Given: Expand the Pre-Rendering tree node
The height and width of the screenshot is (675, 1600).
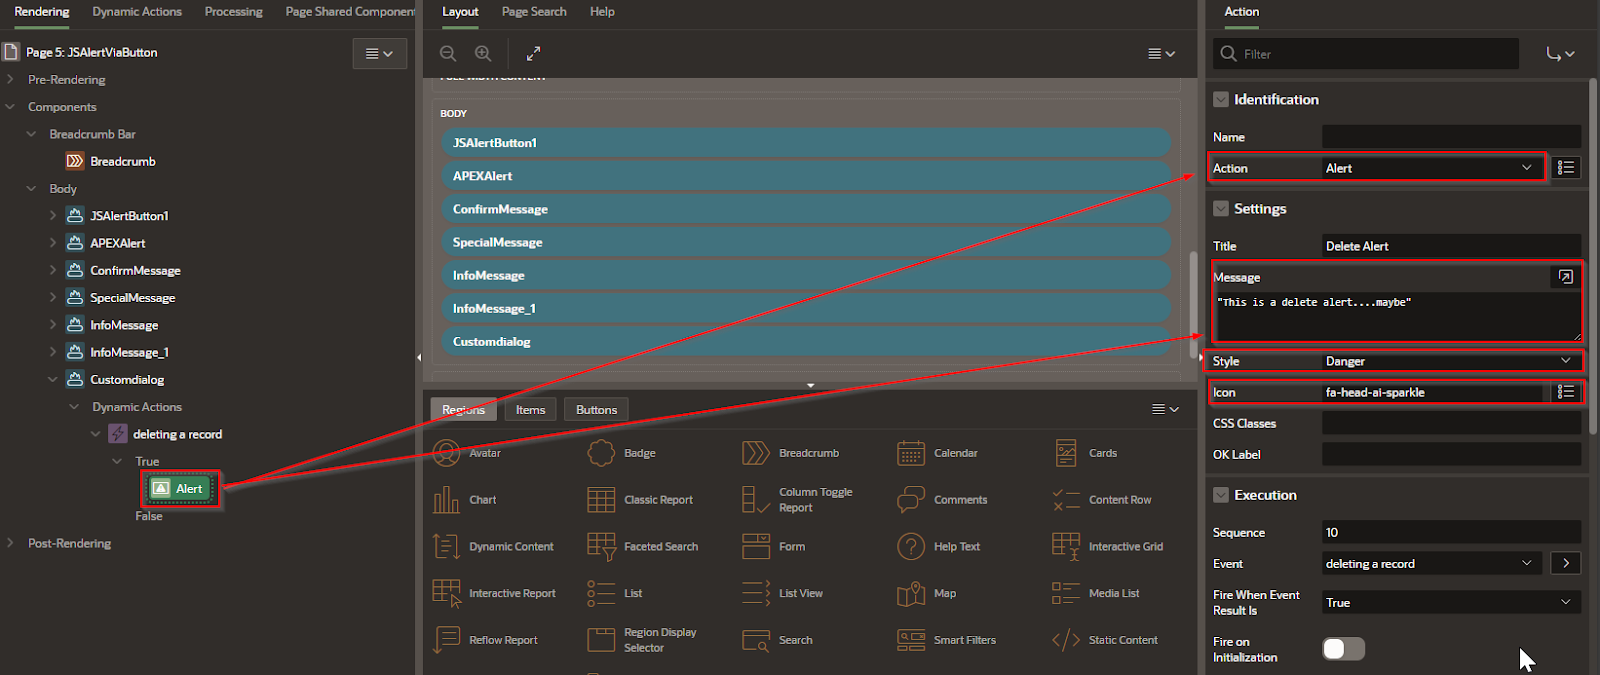Looking at the screenshot, I should [x=10, y=79].
